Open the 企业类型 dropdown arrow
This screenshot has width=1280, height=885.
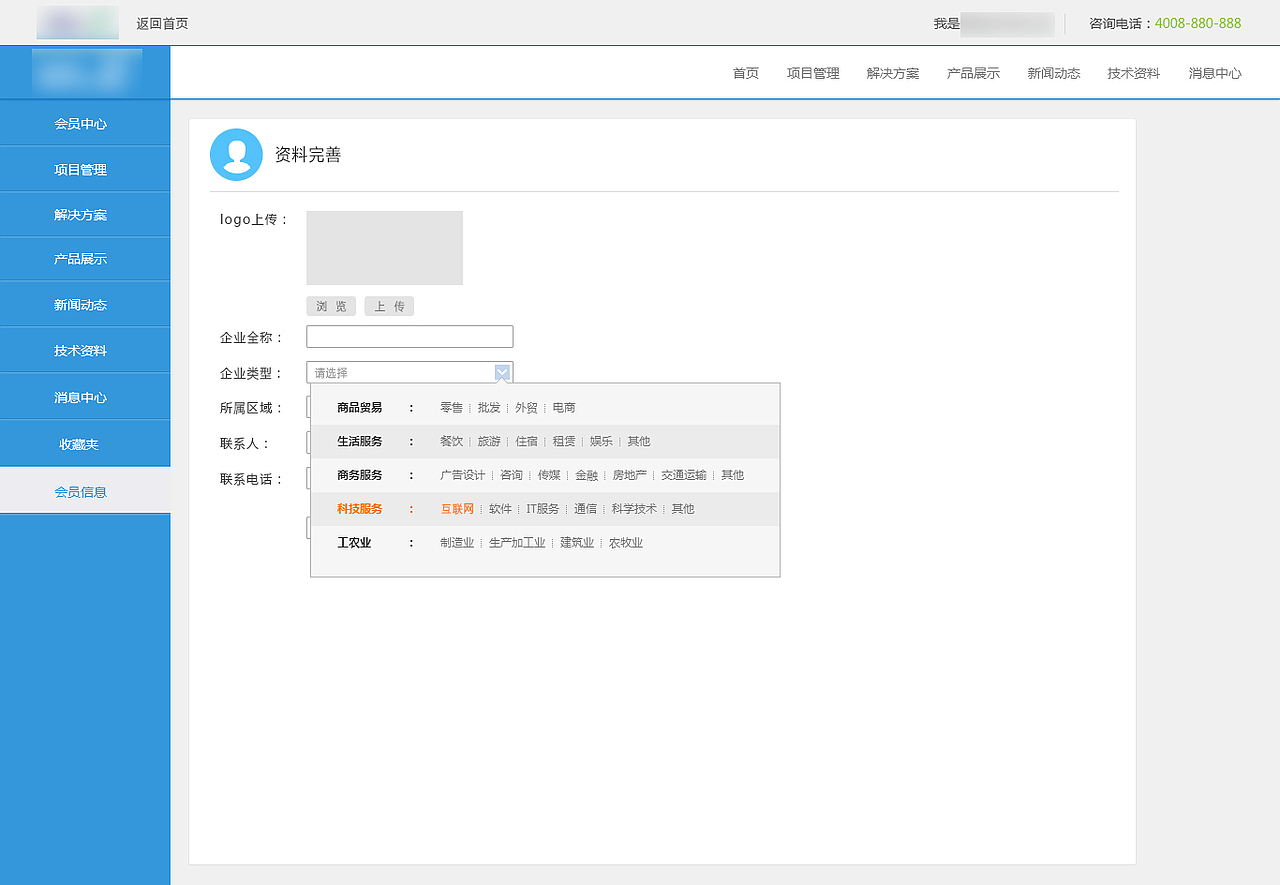501,371
